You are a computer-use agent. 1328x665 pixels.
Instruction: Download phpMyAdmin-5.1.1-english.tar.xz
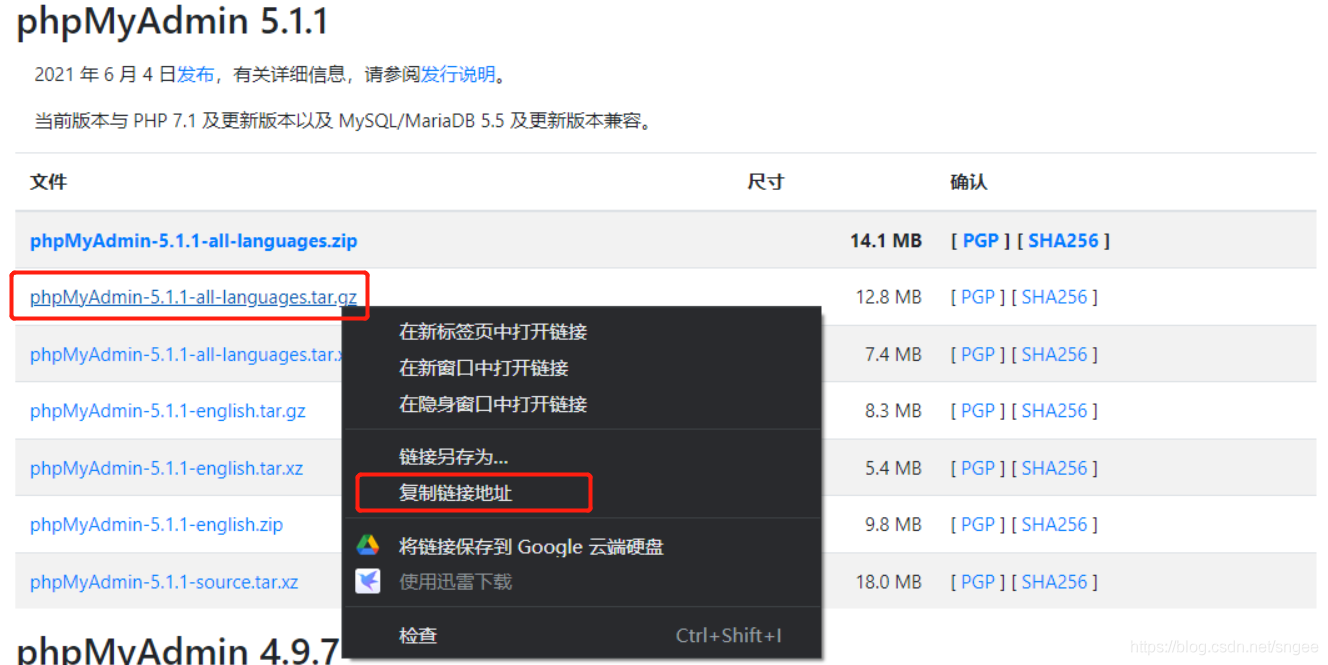point(166,468)
